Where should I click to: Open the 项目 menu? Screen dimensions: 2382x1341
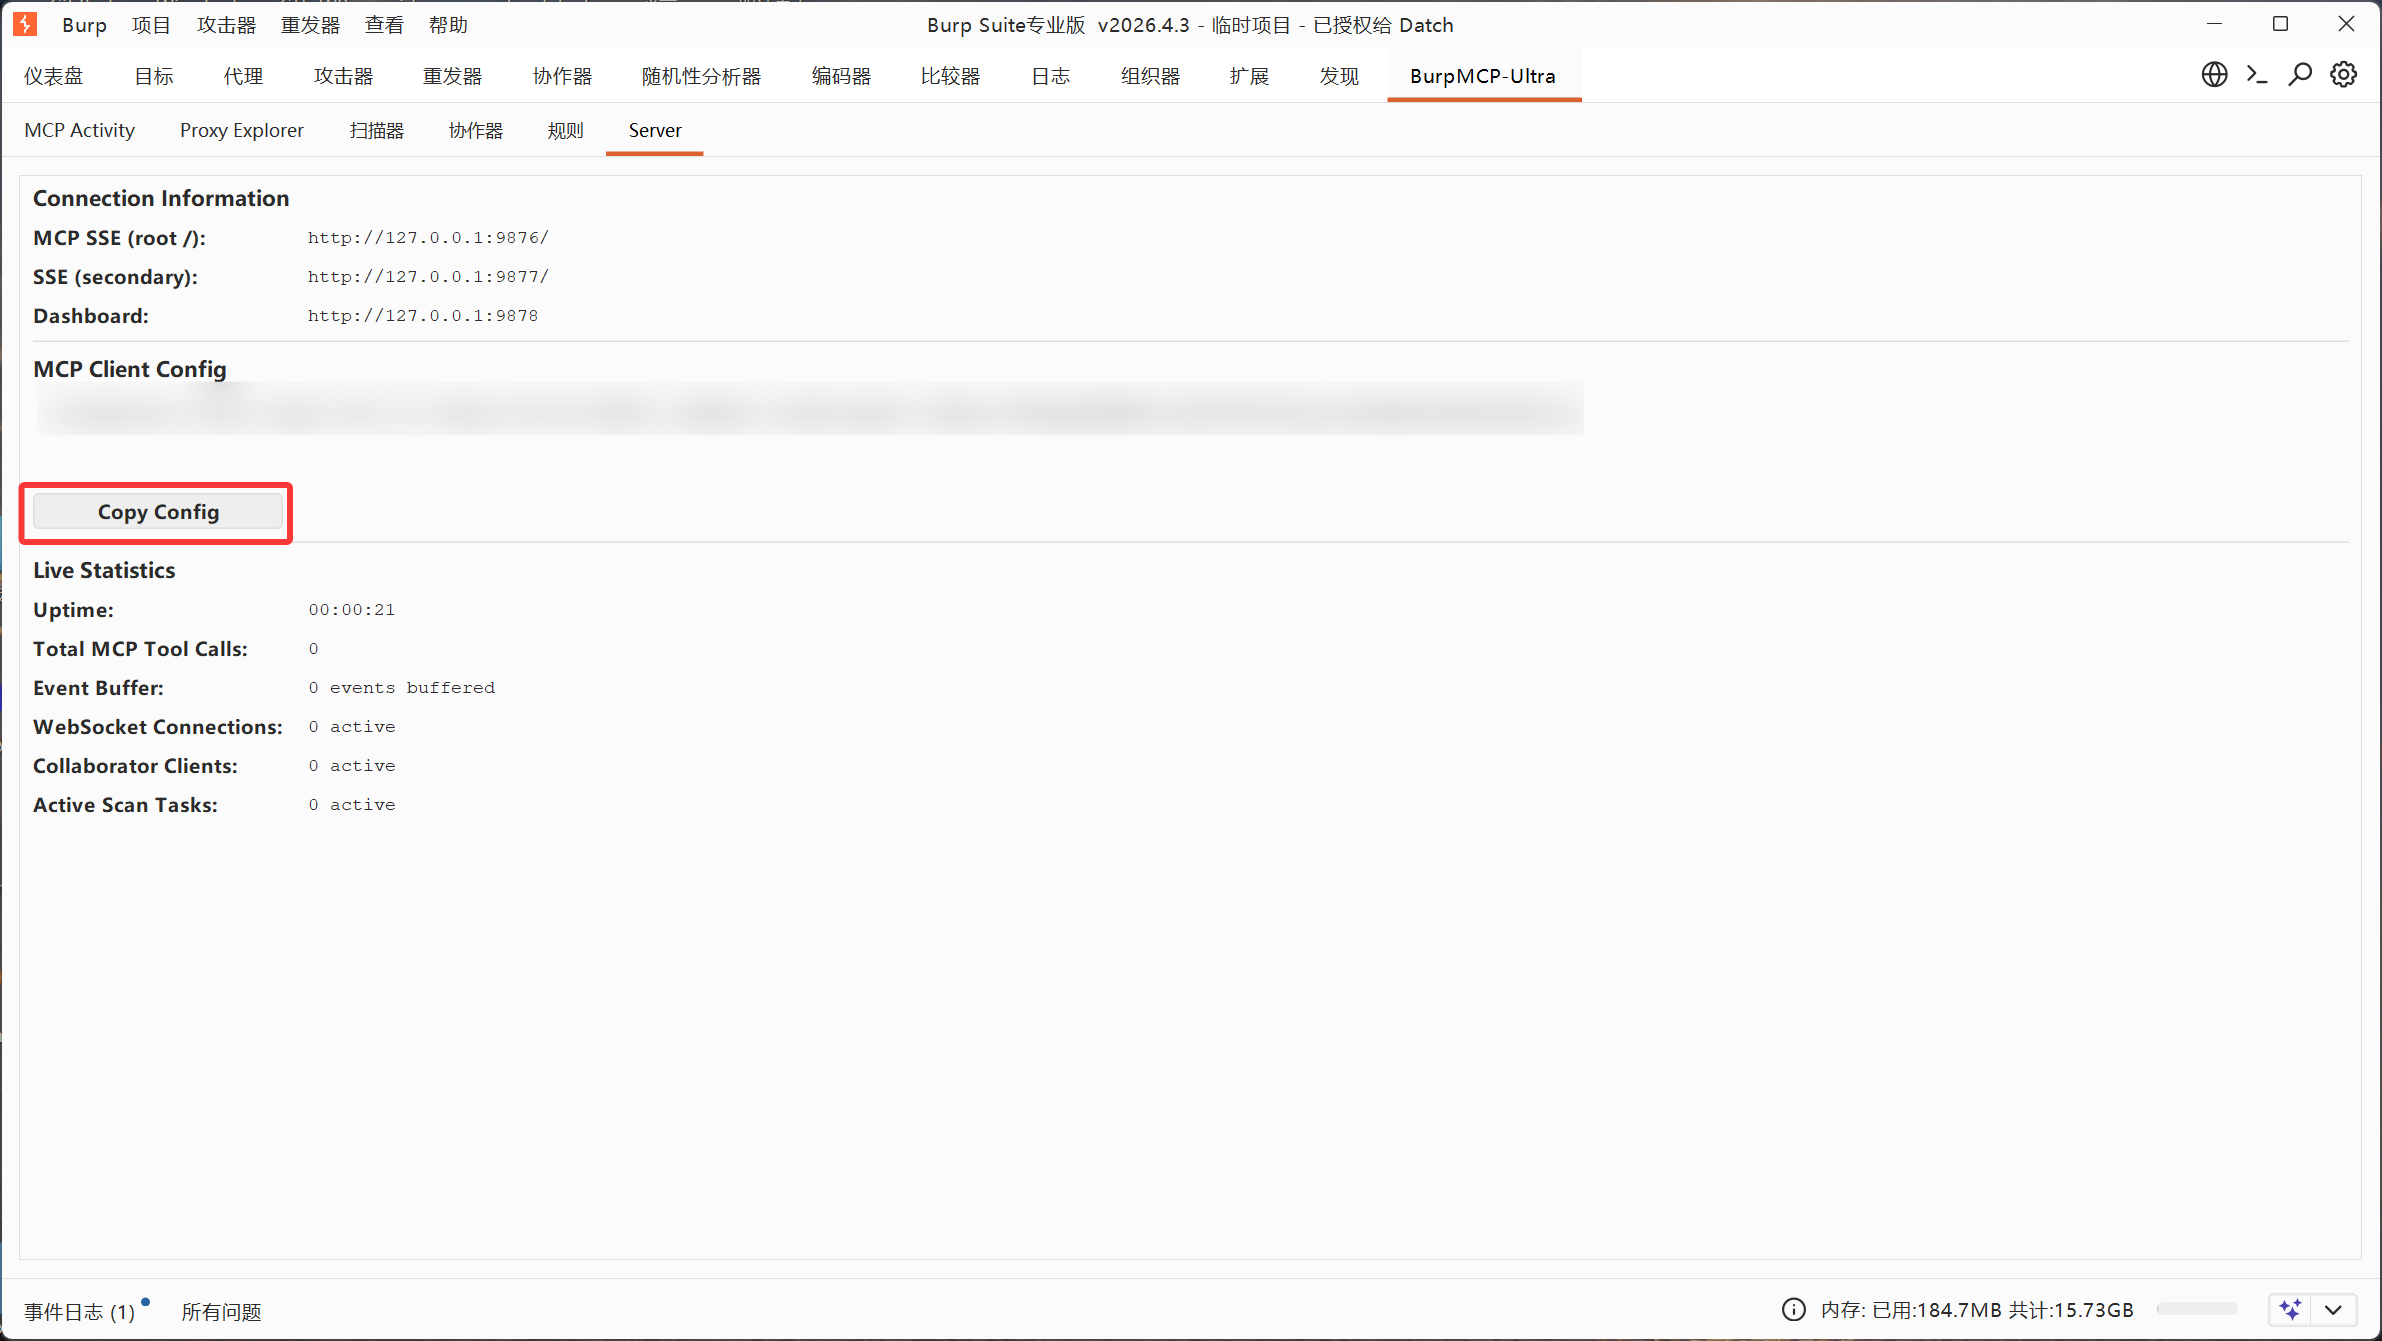point(151,25)
